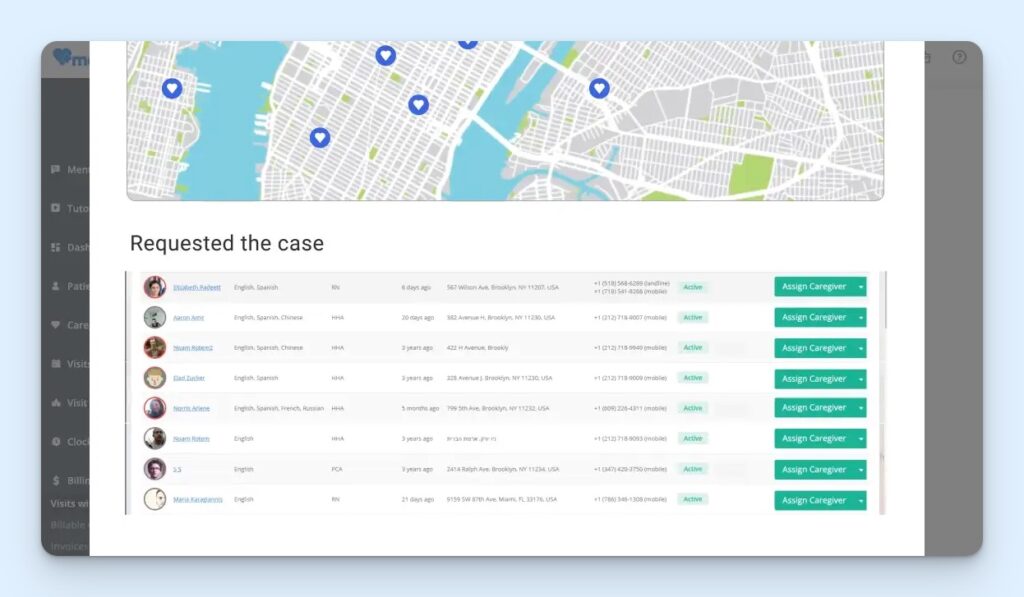This screenshot has height=597, width=1024.
Task: Open the Billing dollar sidebar icon
Action: click(56, 480)
